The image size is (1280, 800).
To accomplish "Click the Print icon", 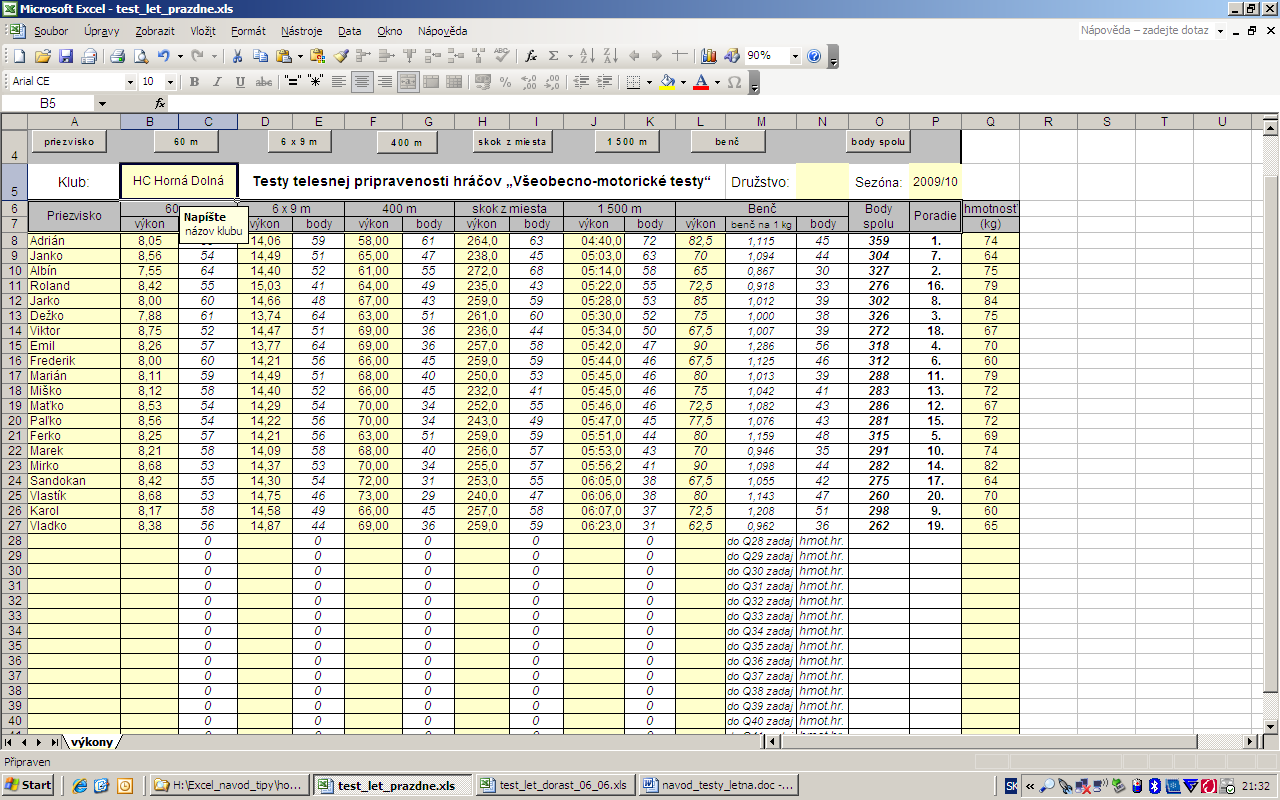I will click(117, 56).
